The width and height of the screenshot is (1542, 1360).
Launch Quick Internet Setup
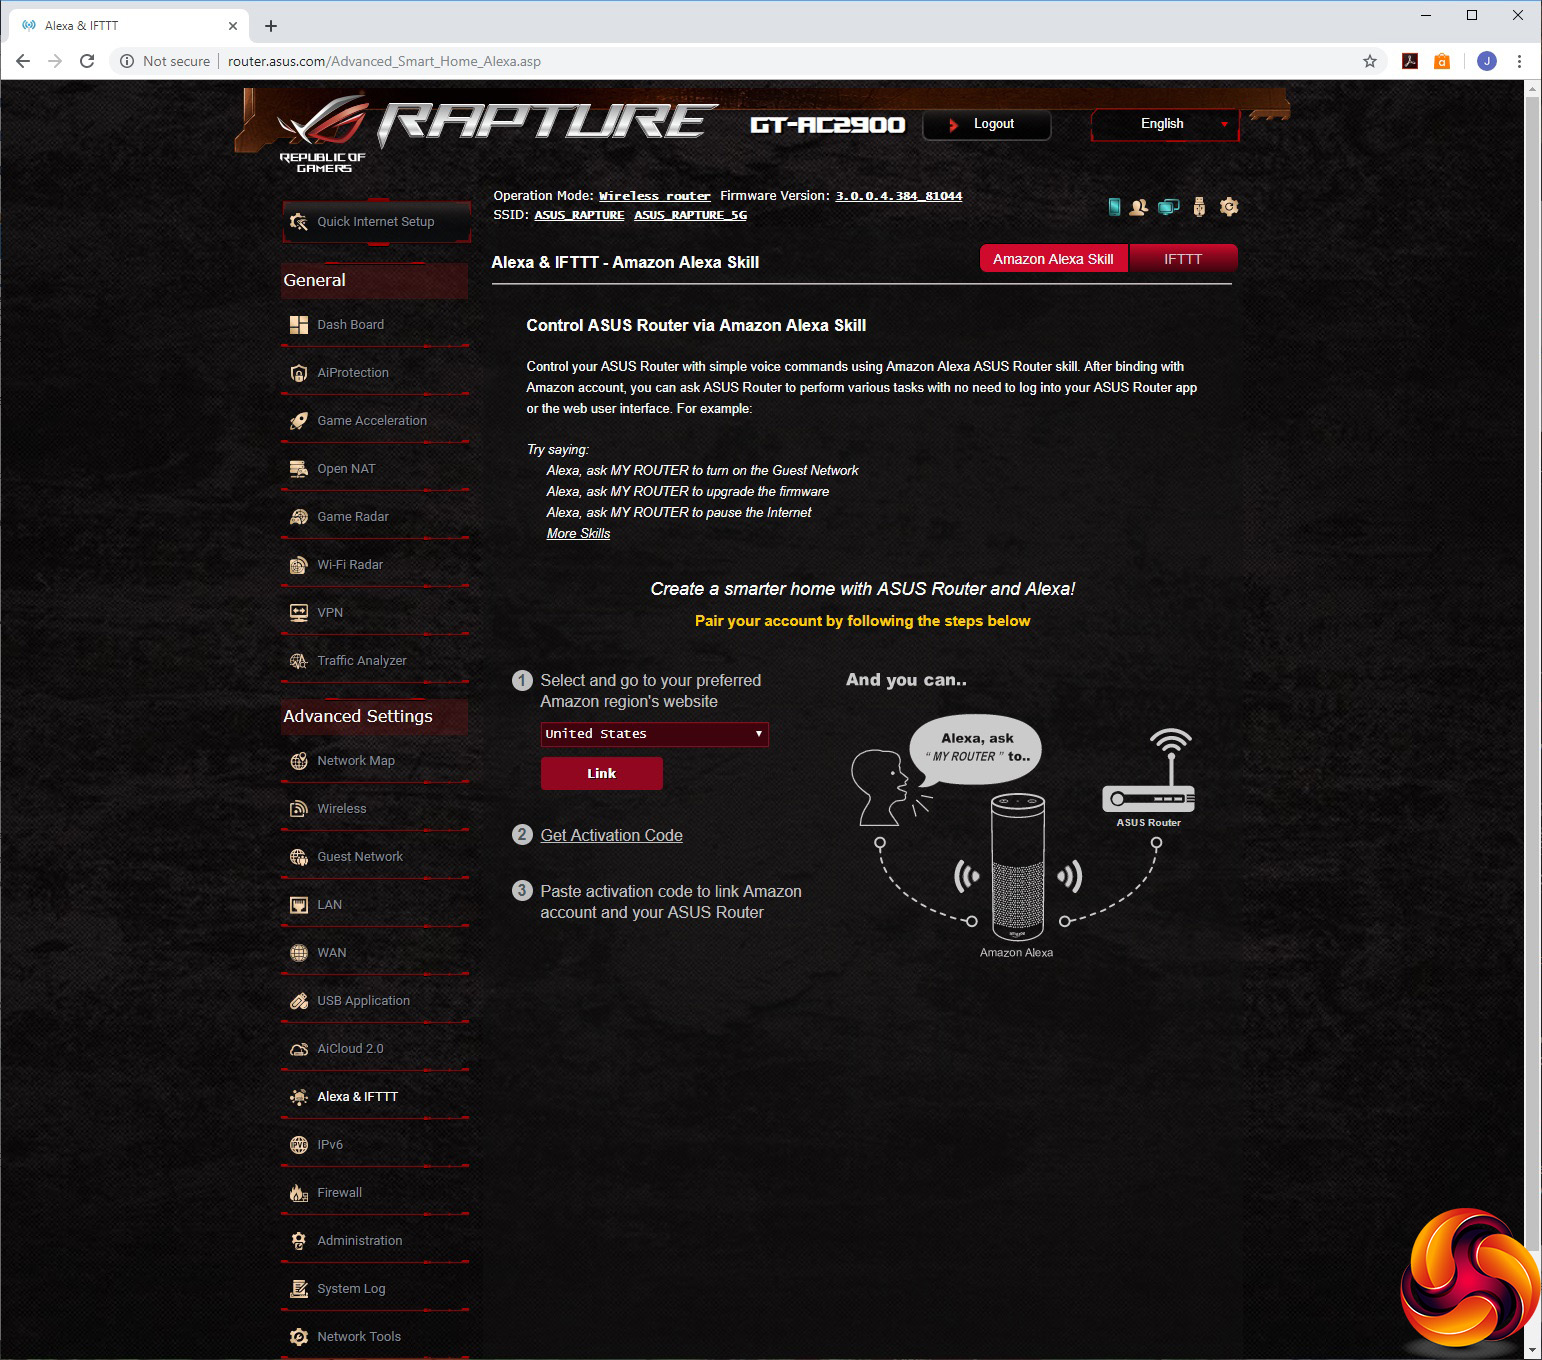click(376, 222)
